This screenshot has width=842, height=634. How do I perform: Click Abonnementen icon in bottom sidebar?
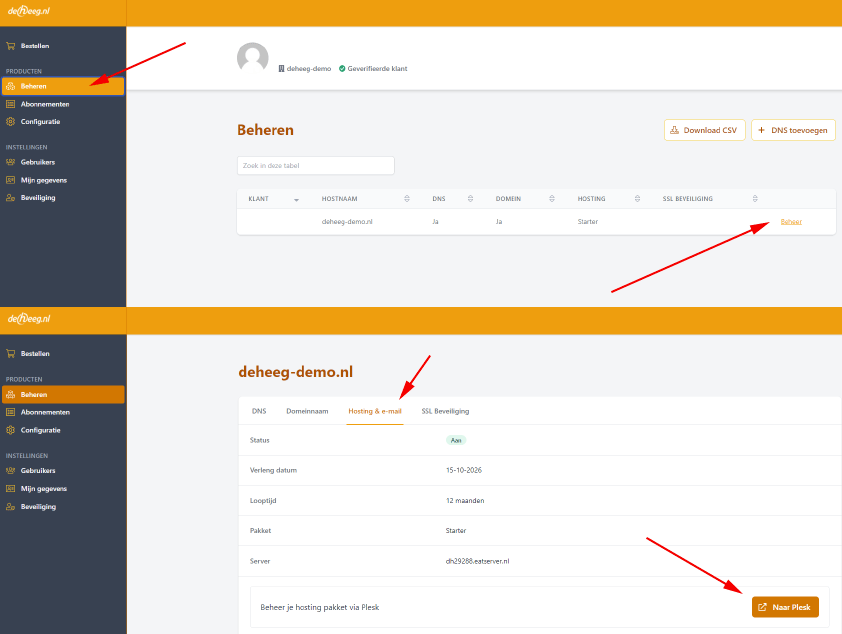[10, 412]
